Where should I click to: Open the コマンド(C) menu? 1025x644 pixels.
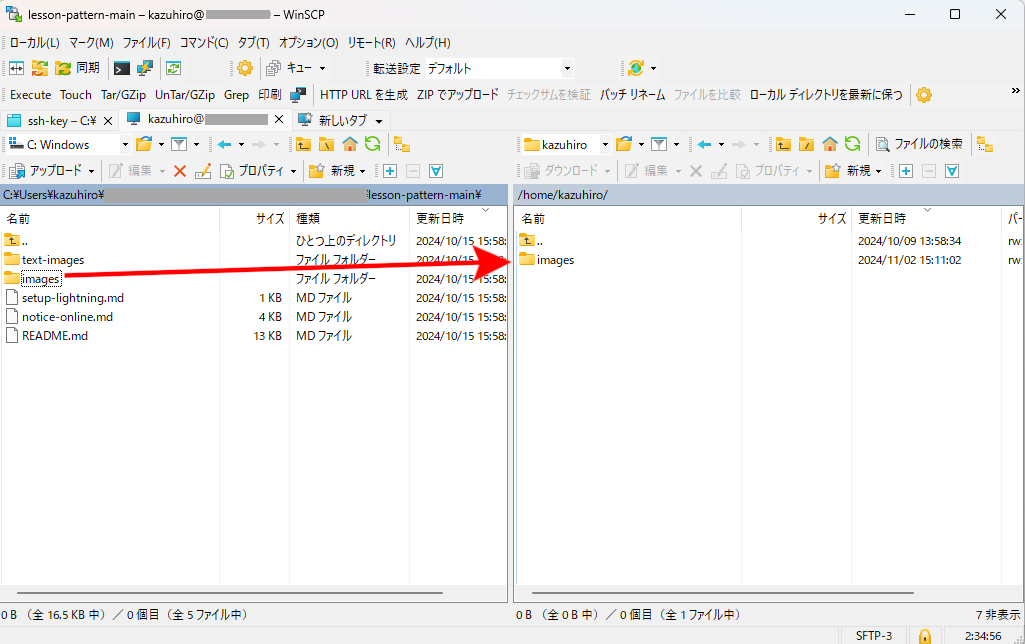click(x=204, y=43)
